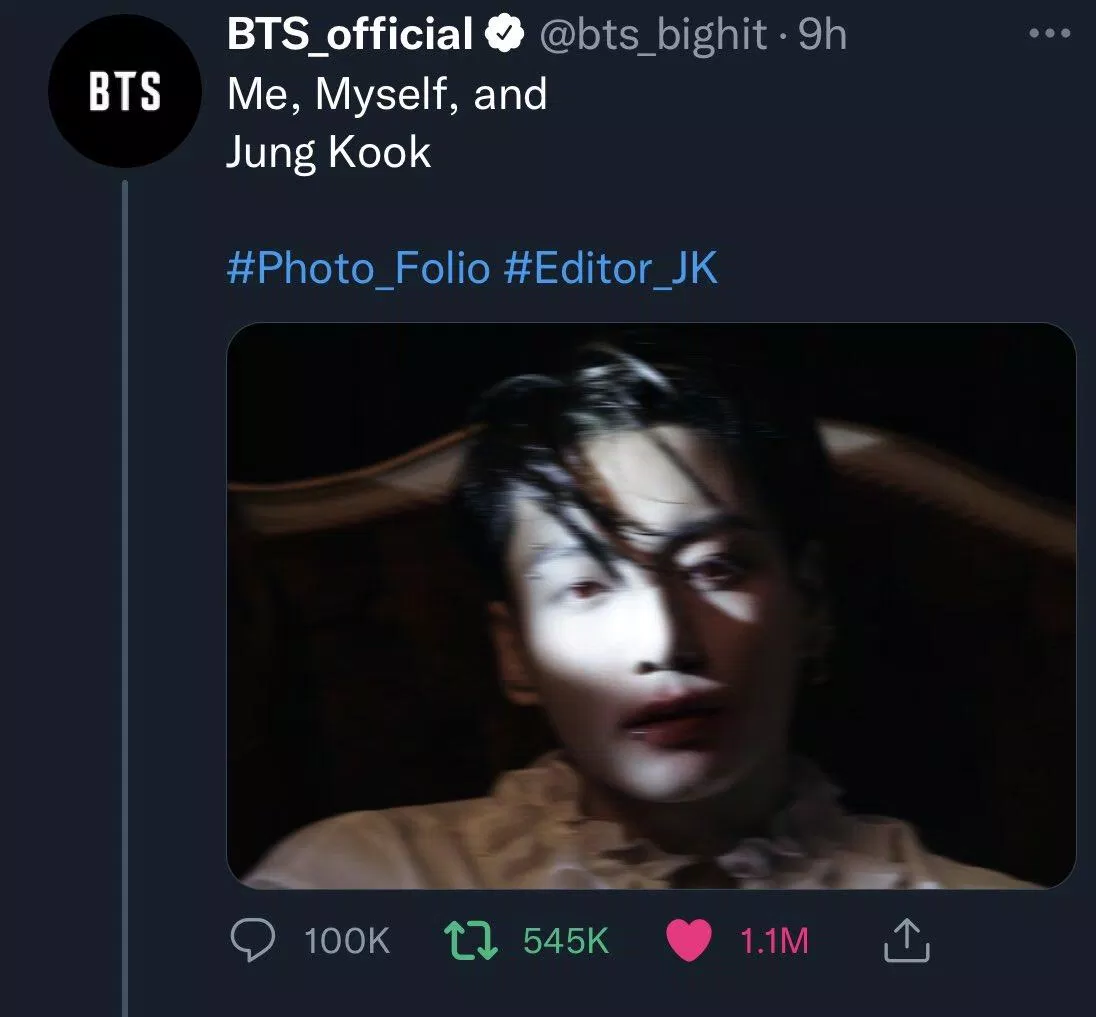The image size is (1096, 1017).
Task: Click the white BTS logo lettering
Action: [x=124, y=92]
